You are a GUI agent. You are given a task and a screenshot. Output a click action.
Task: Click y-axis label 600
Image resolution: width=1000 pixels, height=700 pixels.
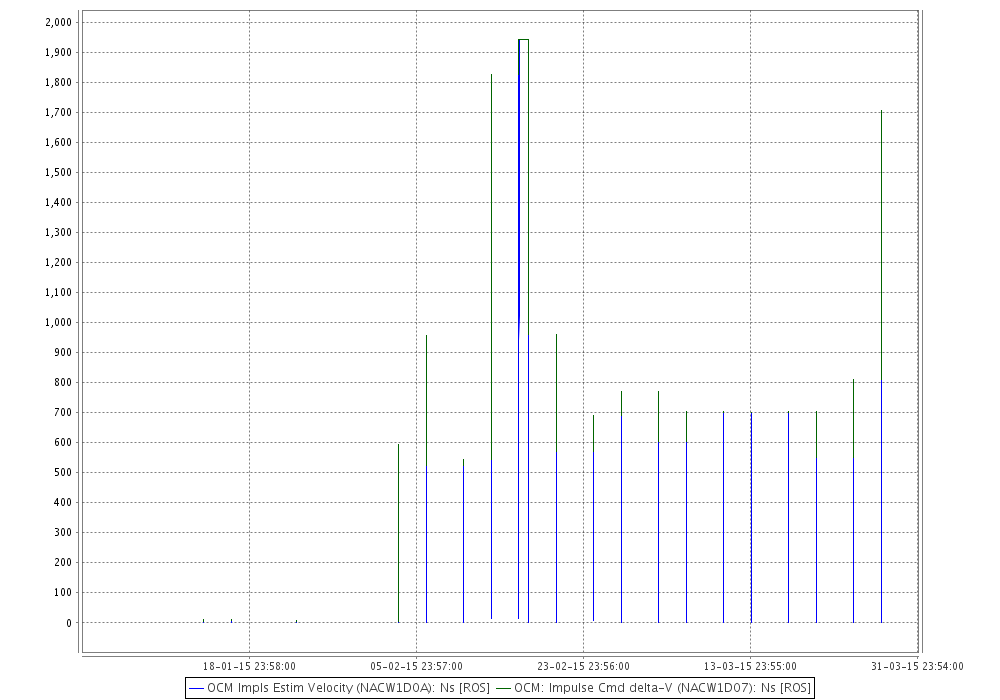63,442
